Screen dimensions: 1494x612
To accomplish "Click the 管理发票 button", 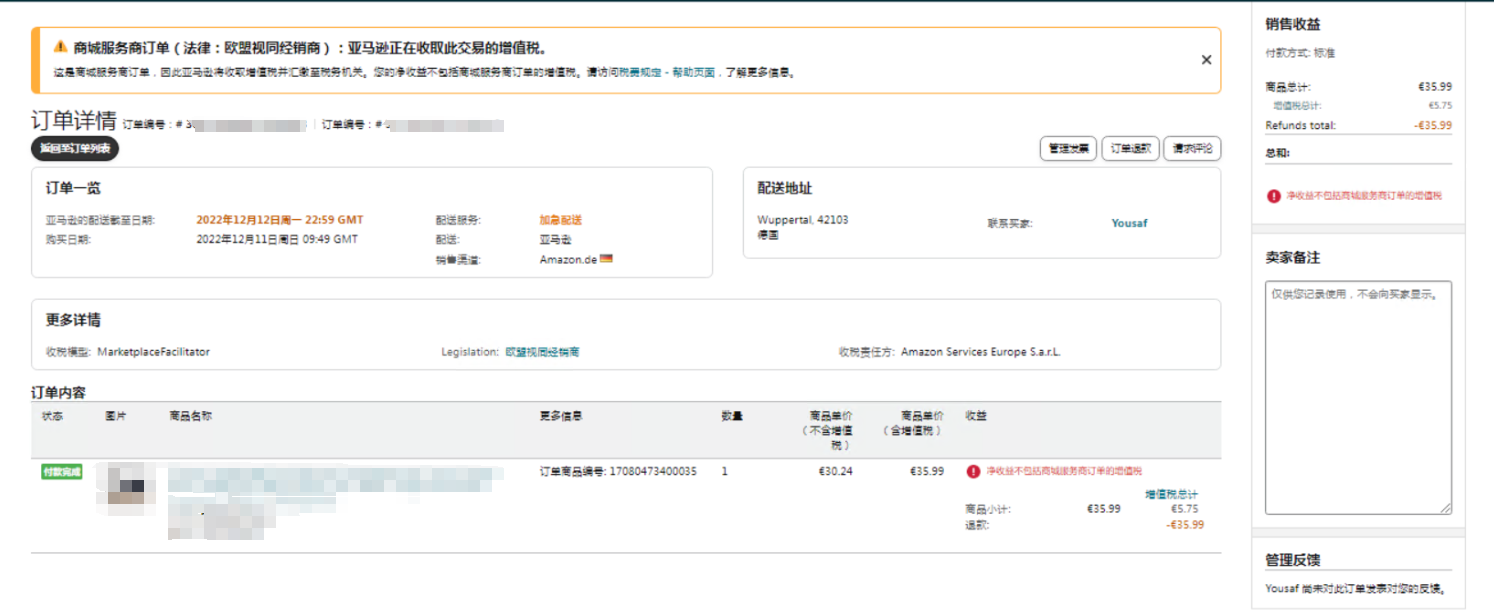I will click(x=1069, y=149).
